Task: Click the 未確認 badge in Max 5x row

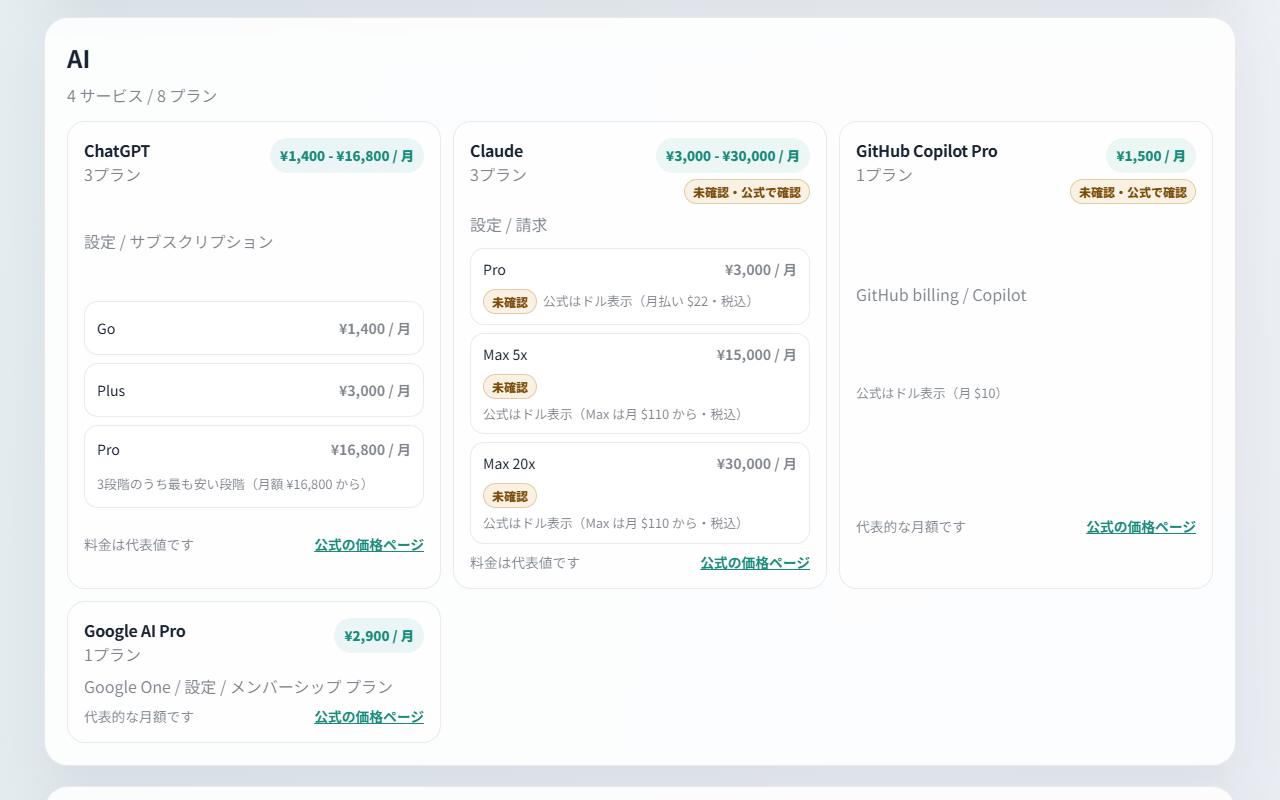Action: (x=510, y=386)
